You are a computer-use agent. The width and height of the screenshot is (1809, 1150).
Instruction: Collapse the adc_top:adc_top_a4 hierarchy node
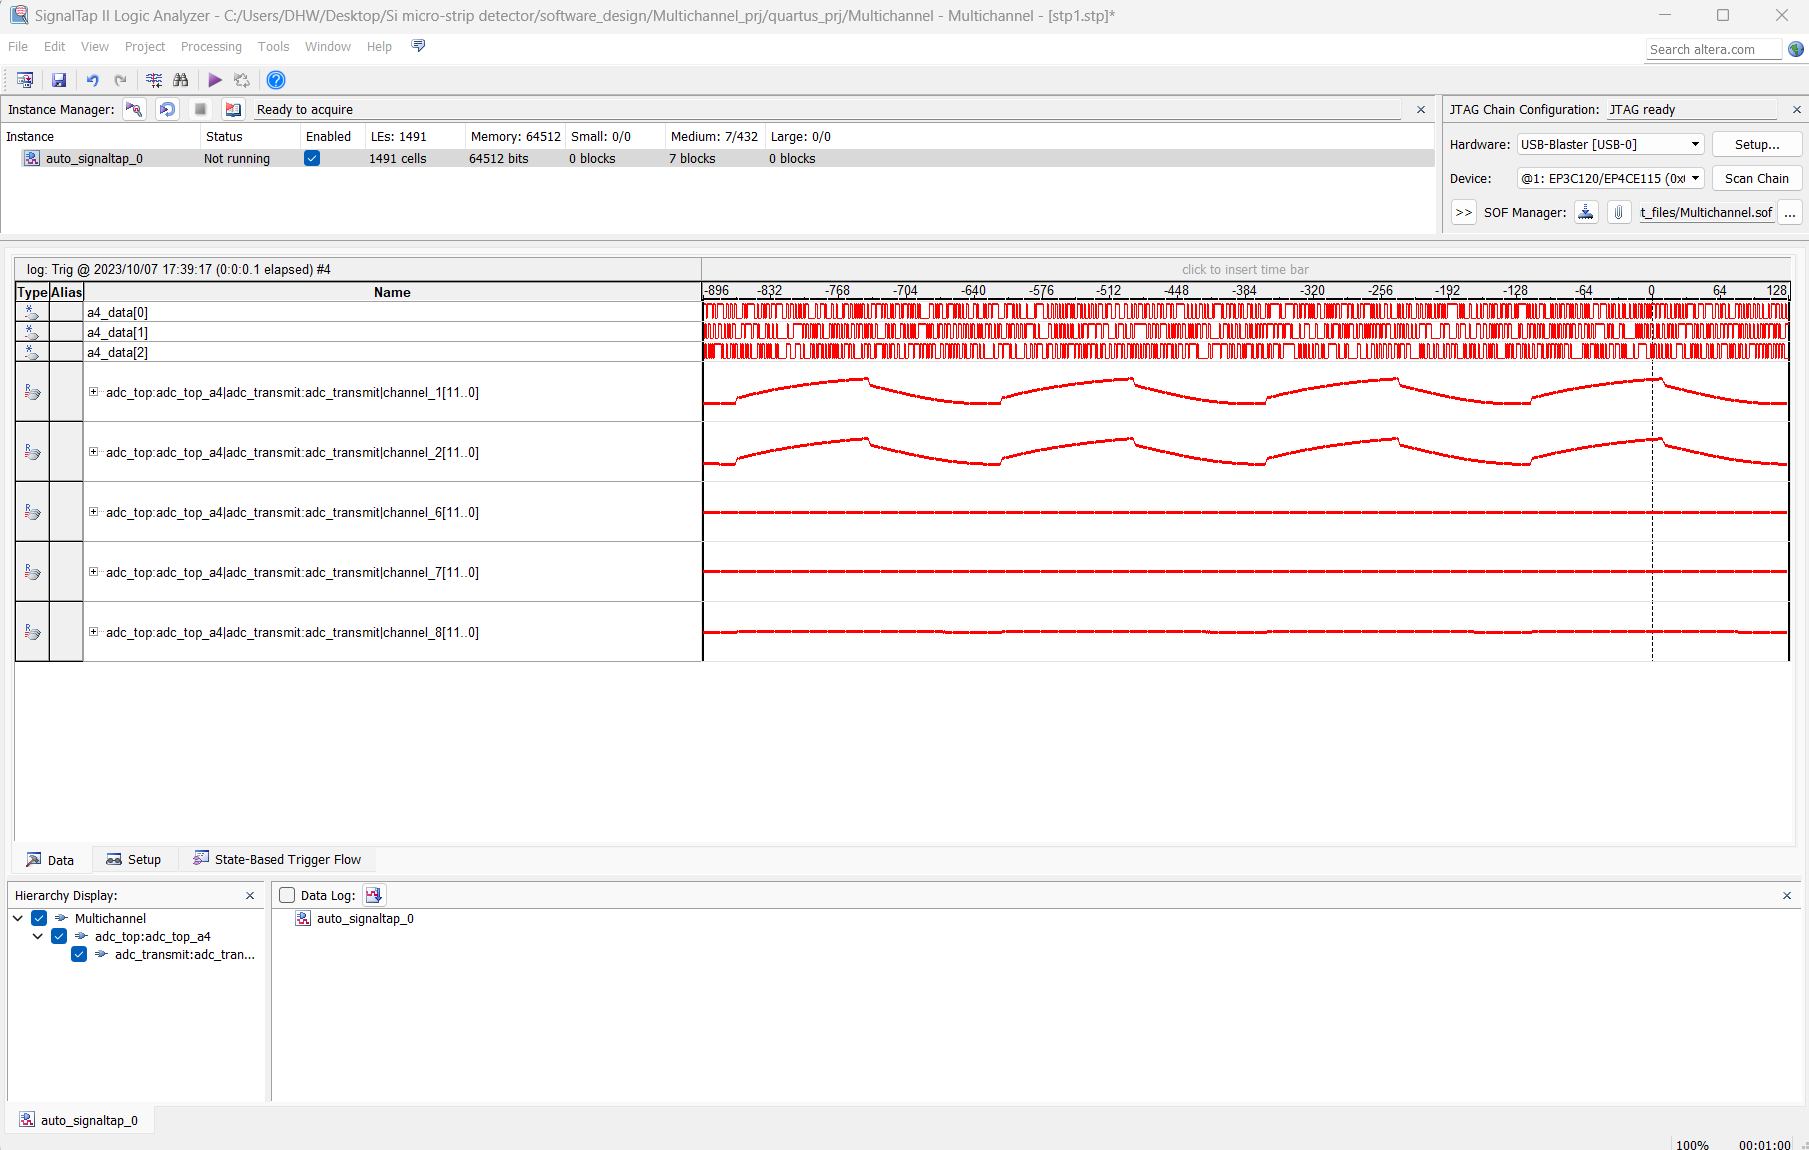[x=38, y=936]
